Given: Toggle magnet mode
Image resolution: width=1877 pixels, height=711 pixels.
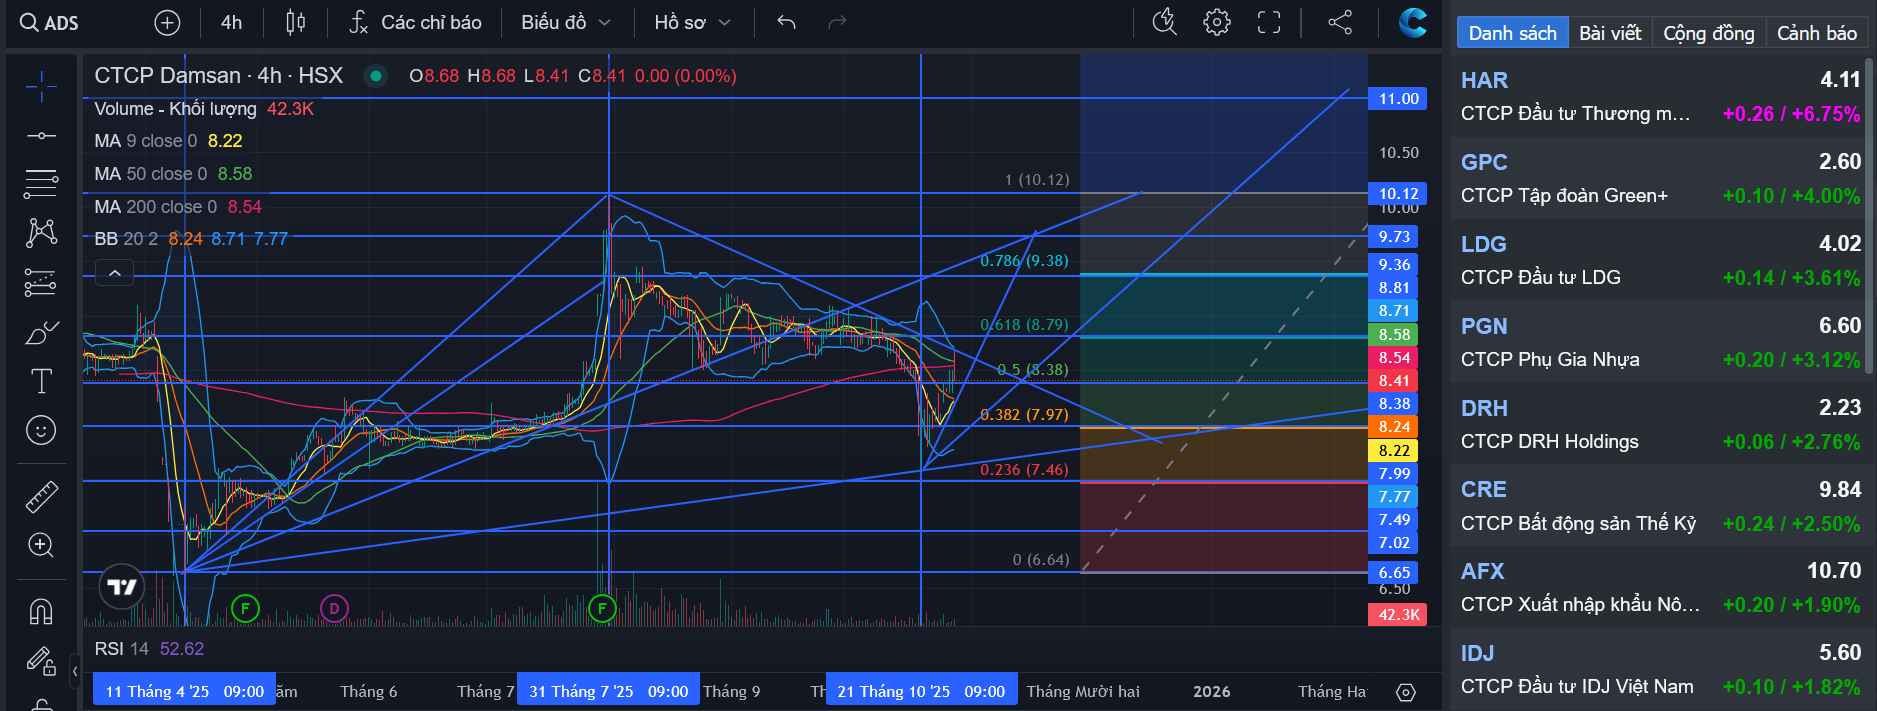Looking at the screenshot, I should (x=41, y=611).
